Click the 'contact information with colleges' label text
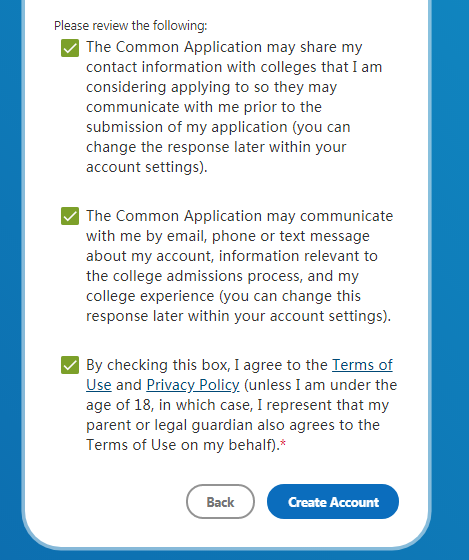The width and height of the screenshot is (469, 560). click(202, 67)
